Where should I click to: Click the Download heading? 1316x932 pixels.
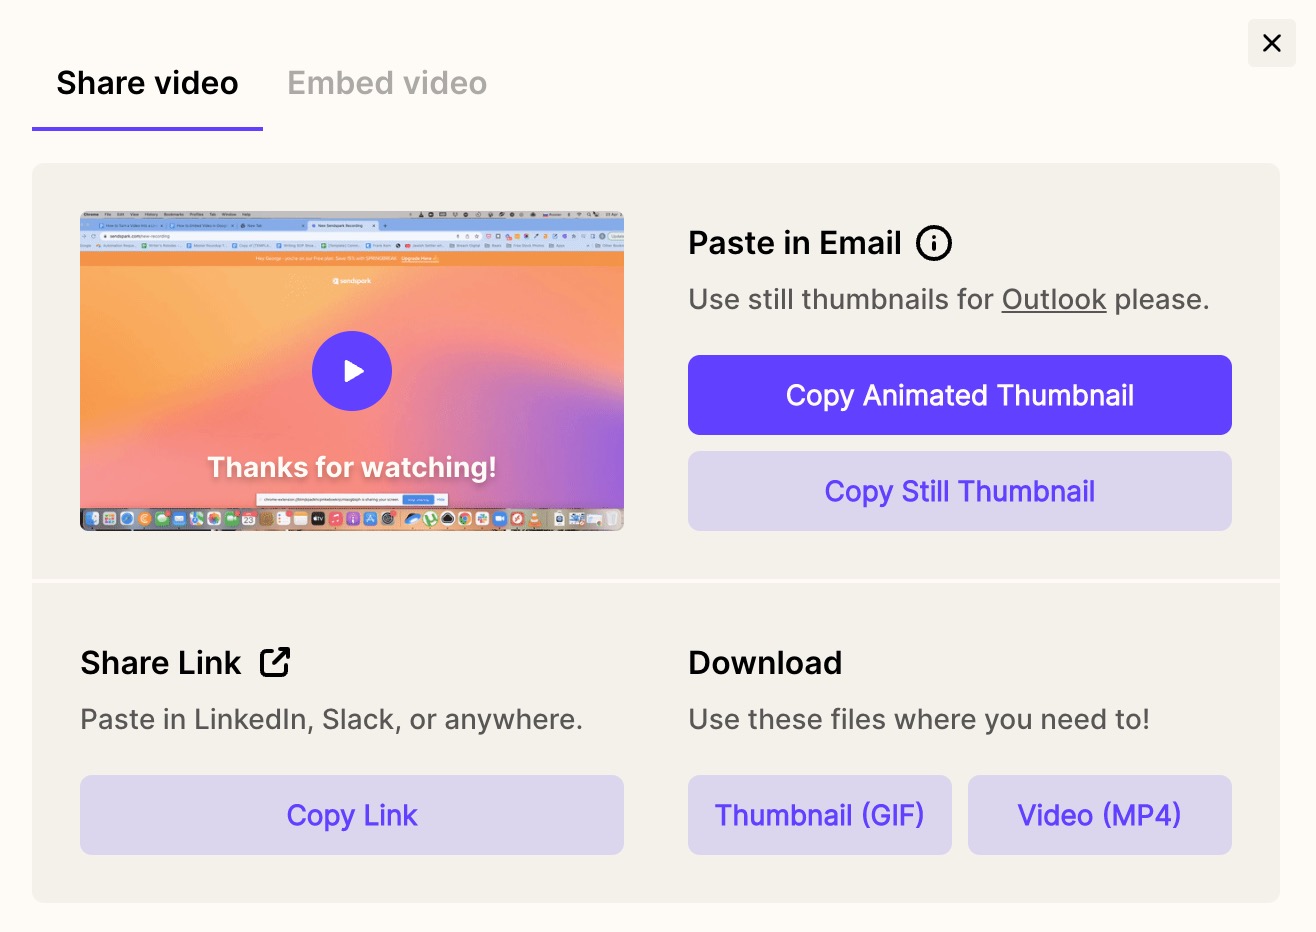pos(765,663)
